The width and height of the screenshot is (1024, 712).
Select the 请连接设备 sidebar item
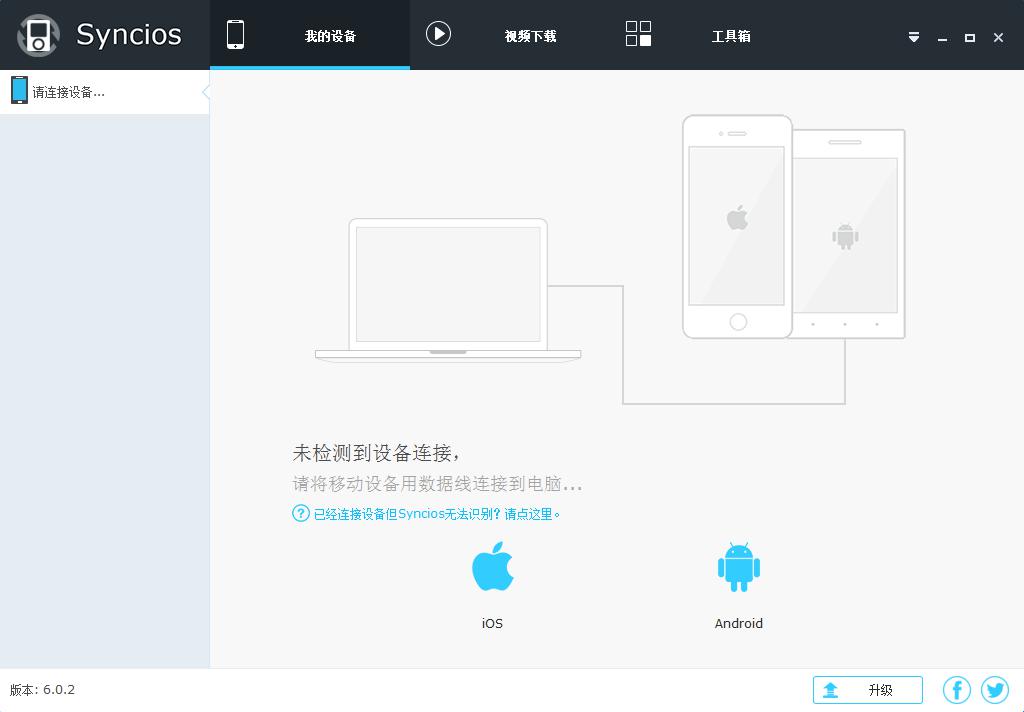click(68, 92)
